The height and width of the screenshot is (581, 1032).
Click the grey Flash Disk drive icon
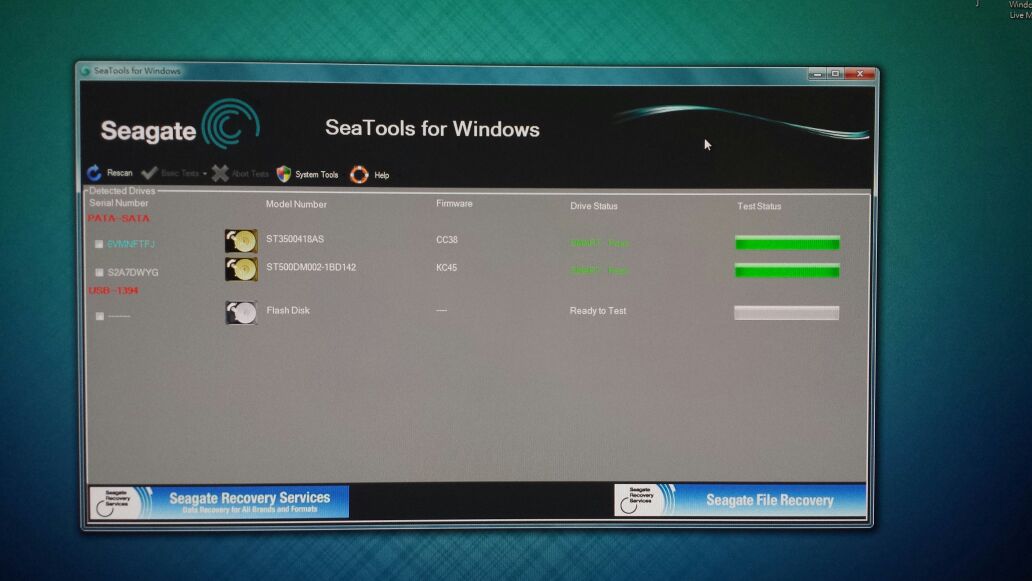(241, 312)
